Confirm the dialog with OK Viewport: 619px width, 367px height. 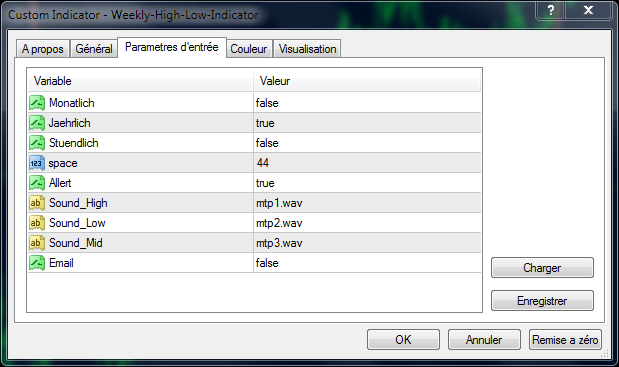[403, 339]
